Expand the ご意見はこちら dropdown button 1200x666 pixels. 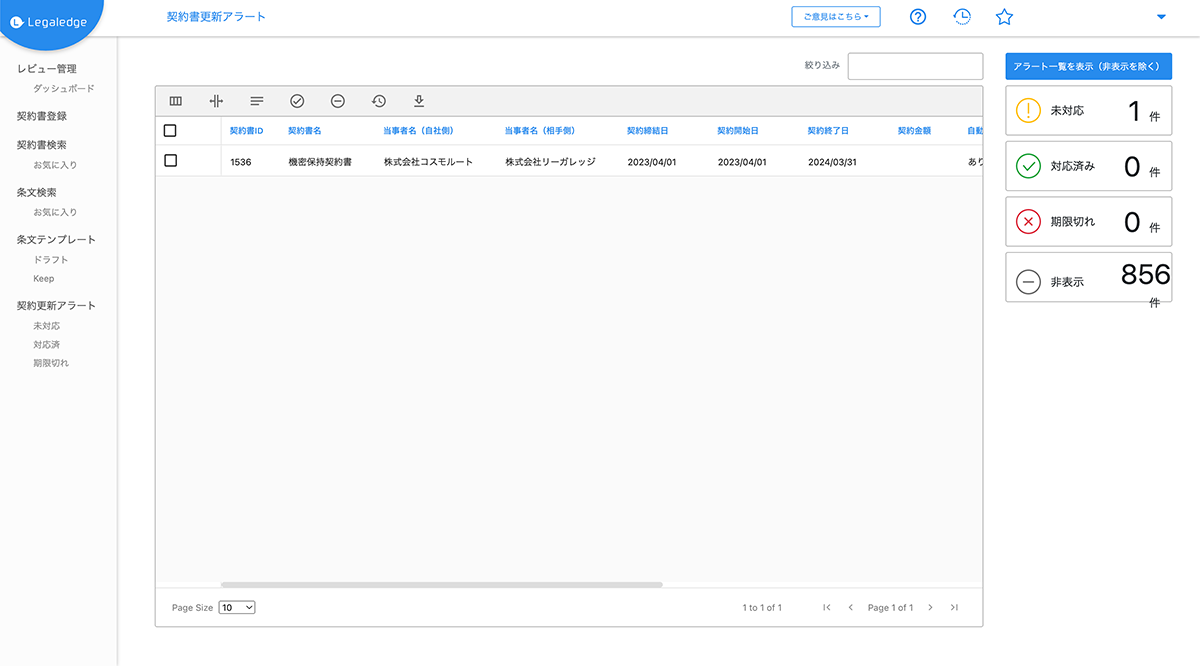pyautogui.click(x=835, y=17)
